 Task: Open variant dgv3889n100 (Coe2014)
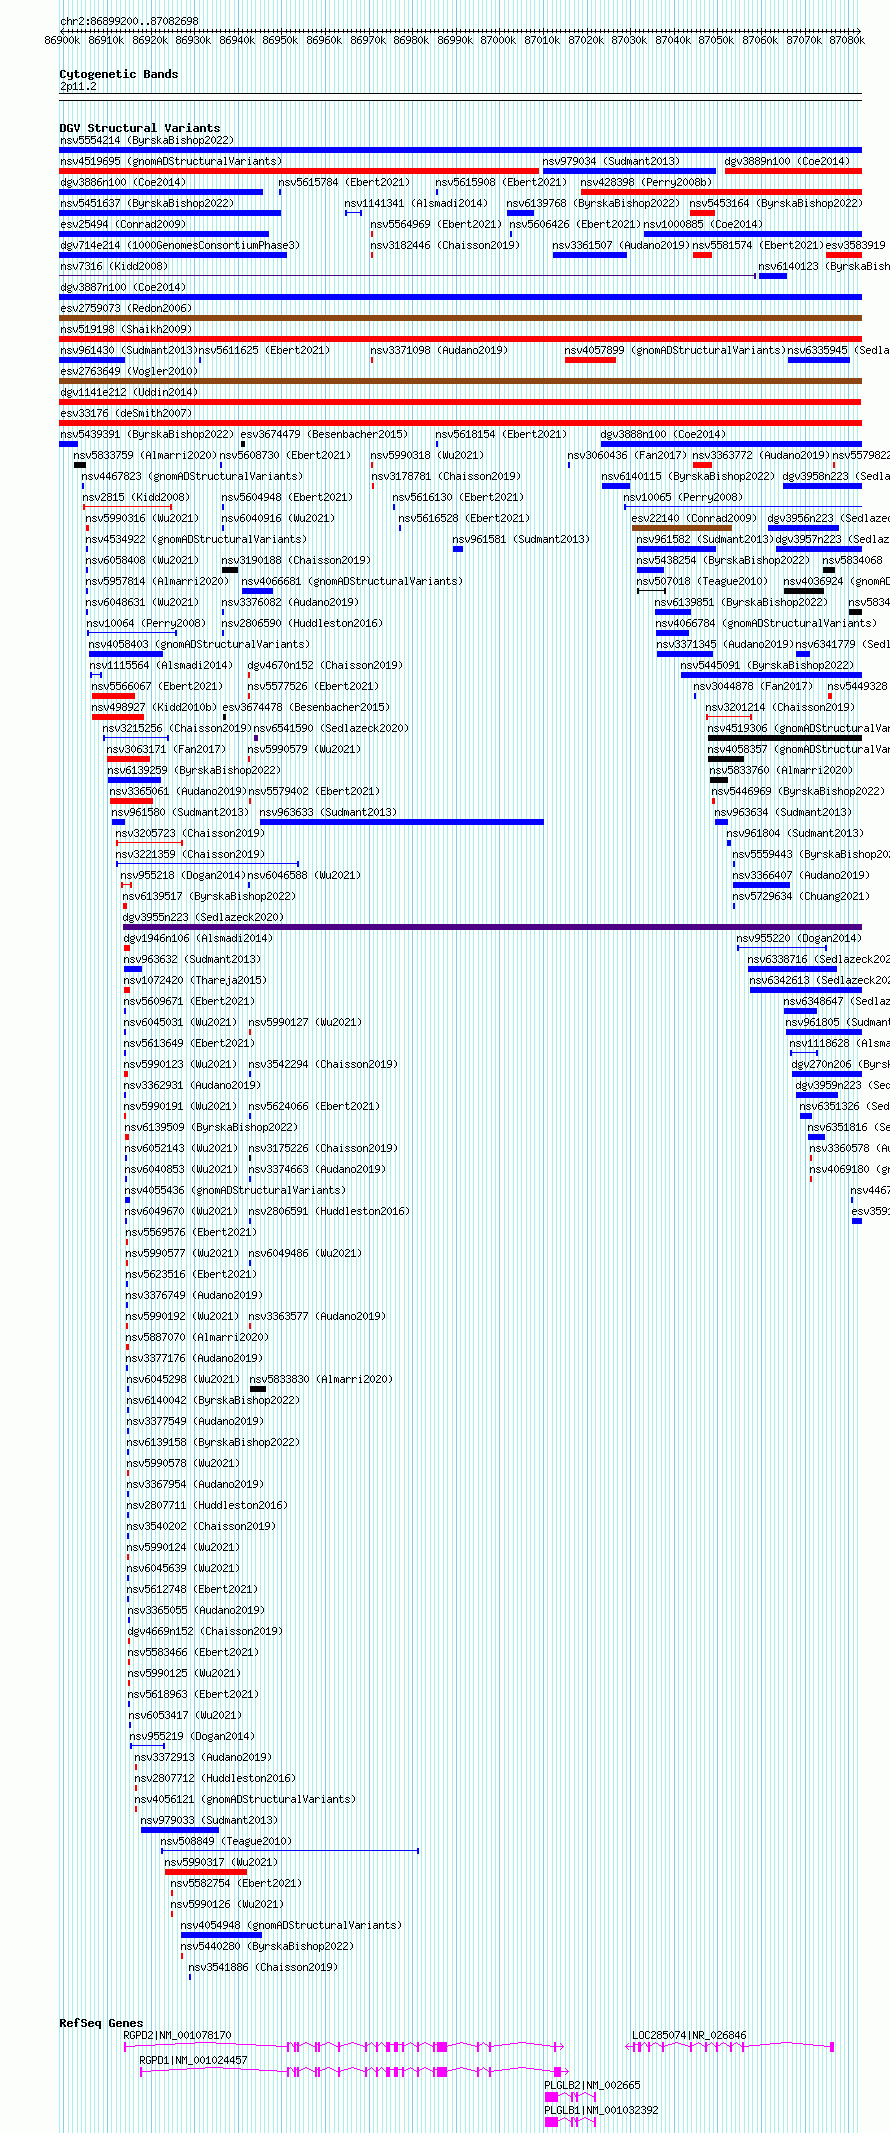click(x=793, y=171)
